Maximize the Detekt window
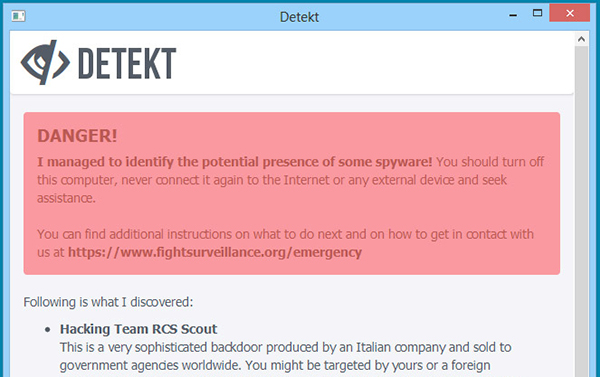Image resolution: width=600 pixels, height=377 pixels. [x=537, y=13]
